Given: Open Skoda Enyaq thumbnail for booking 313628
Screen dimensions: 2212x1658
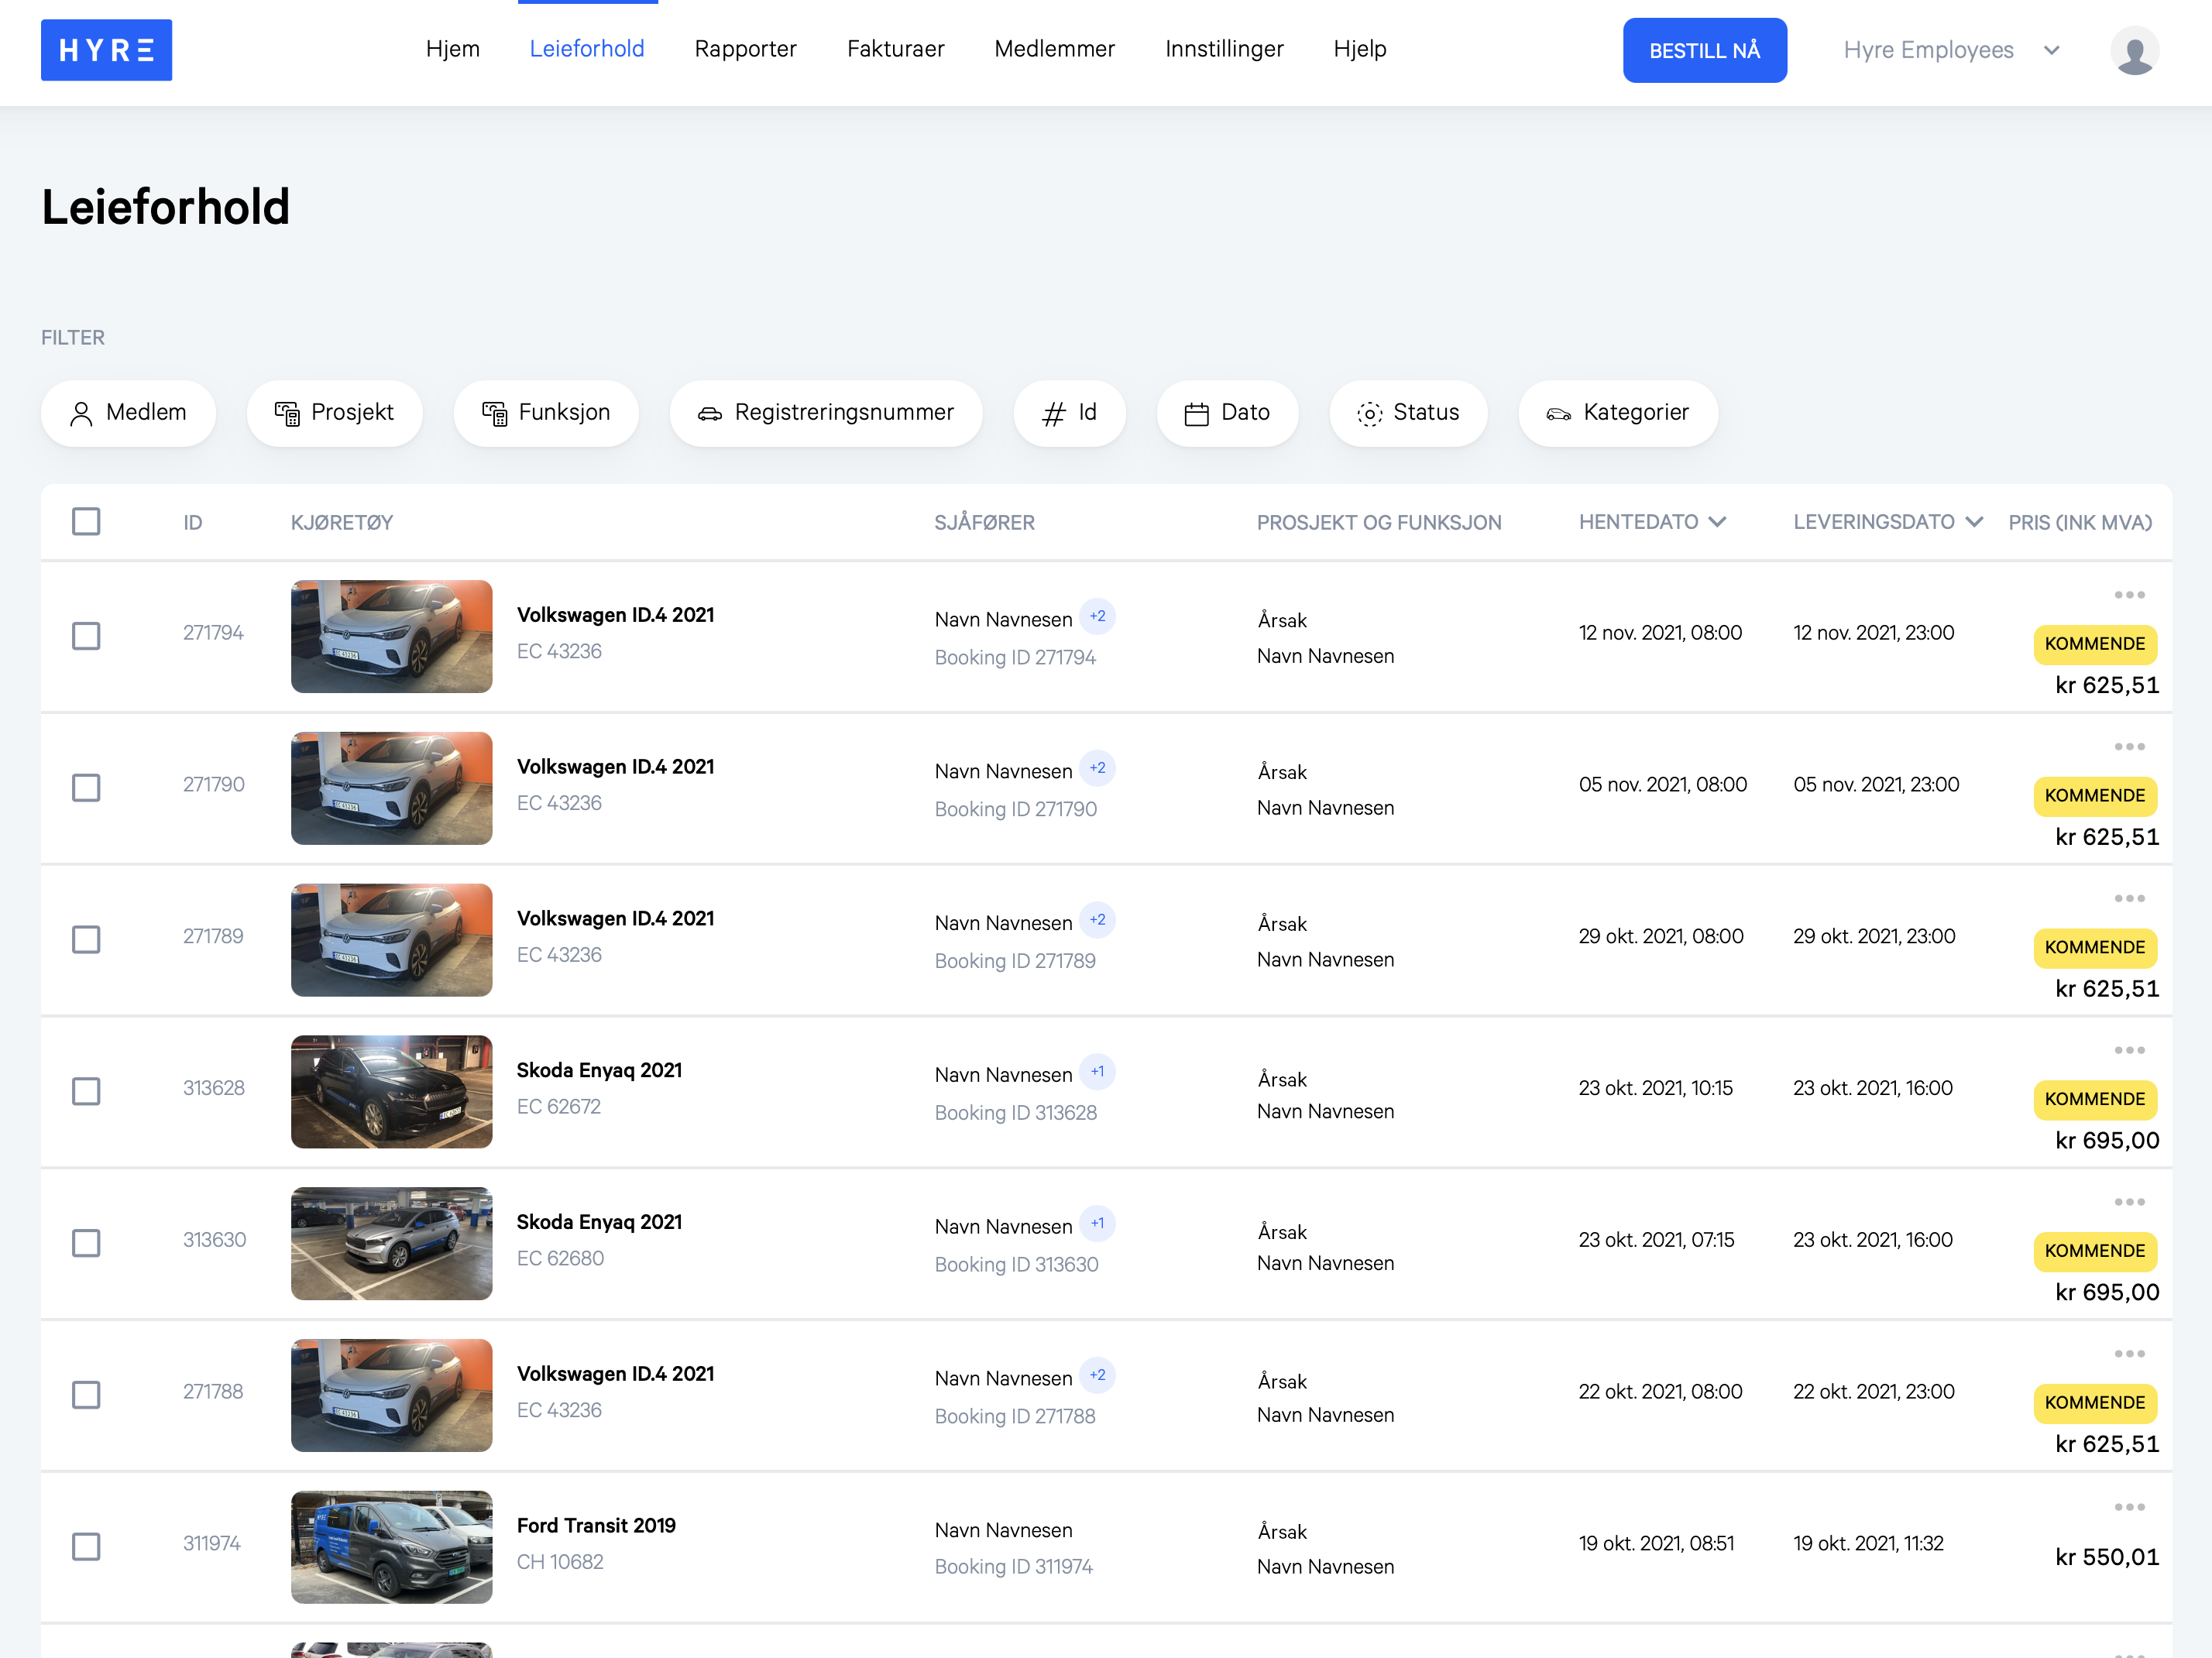Looking at the screenshot, I should (391, 1092).
